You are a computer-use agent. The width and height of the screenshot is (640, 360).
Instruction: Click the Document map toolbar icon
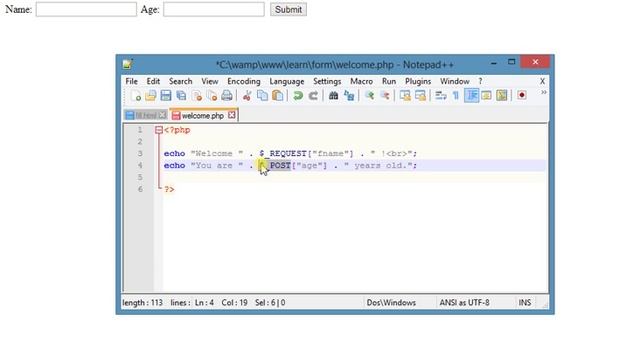pyautogui.click(x=502, y=96)
